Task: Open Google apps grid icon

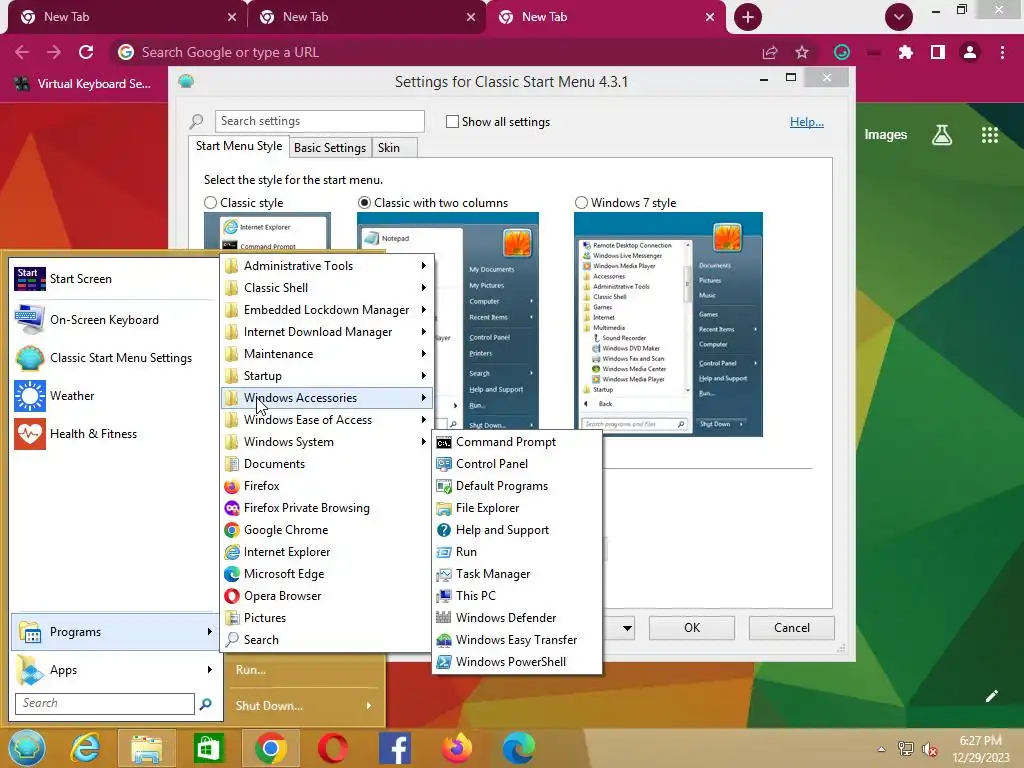Action: [x=990, y=135]
